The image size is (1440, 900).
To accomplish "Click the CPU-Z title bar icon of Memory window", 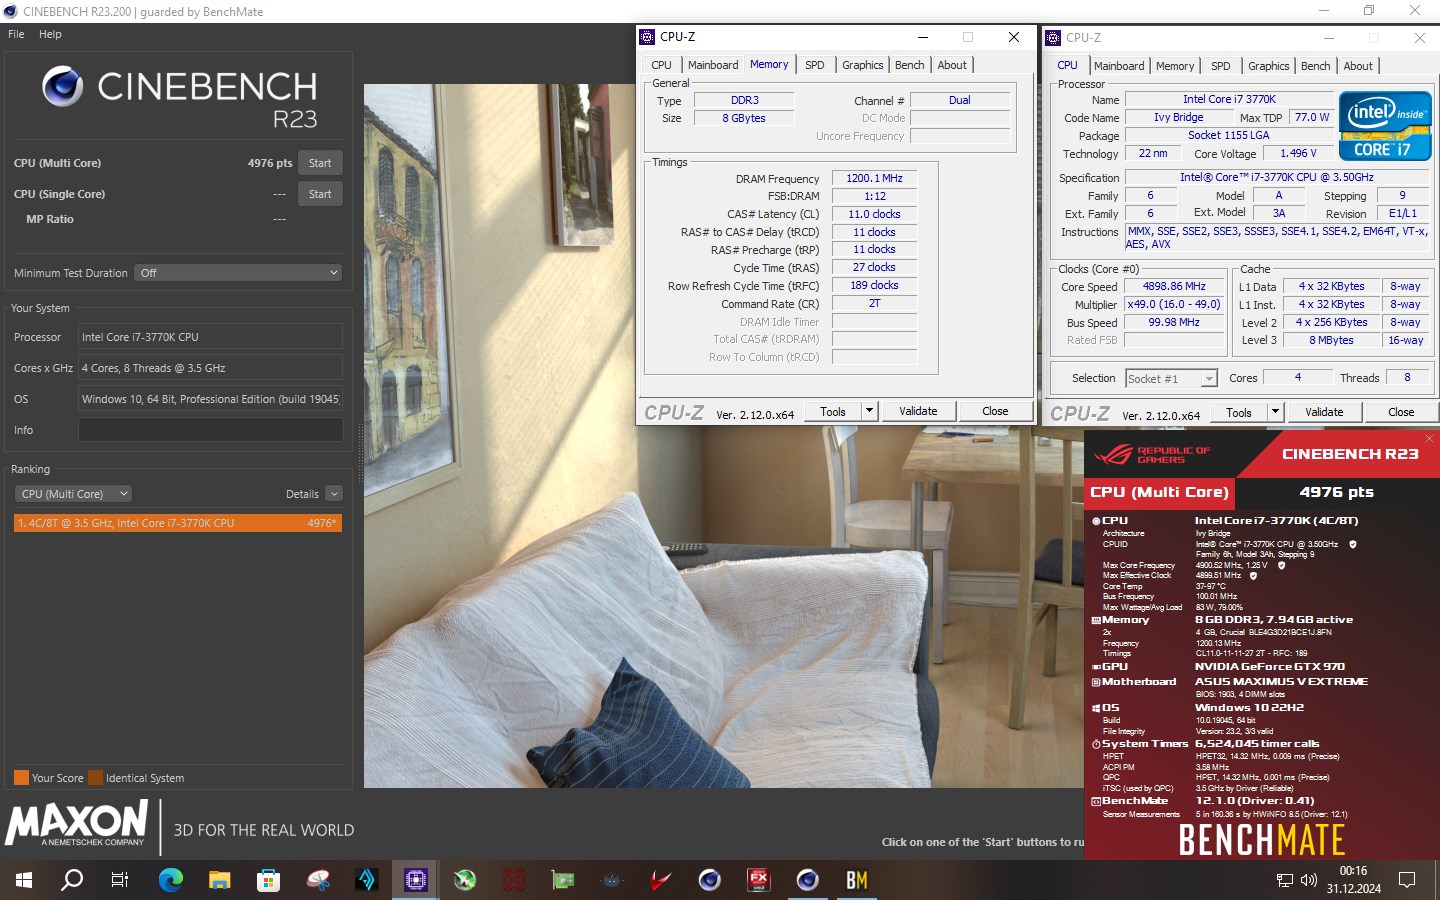I will point(647,37).
